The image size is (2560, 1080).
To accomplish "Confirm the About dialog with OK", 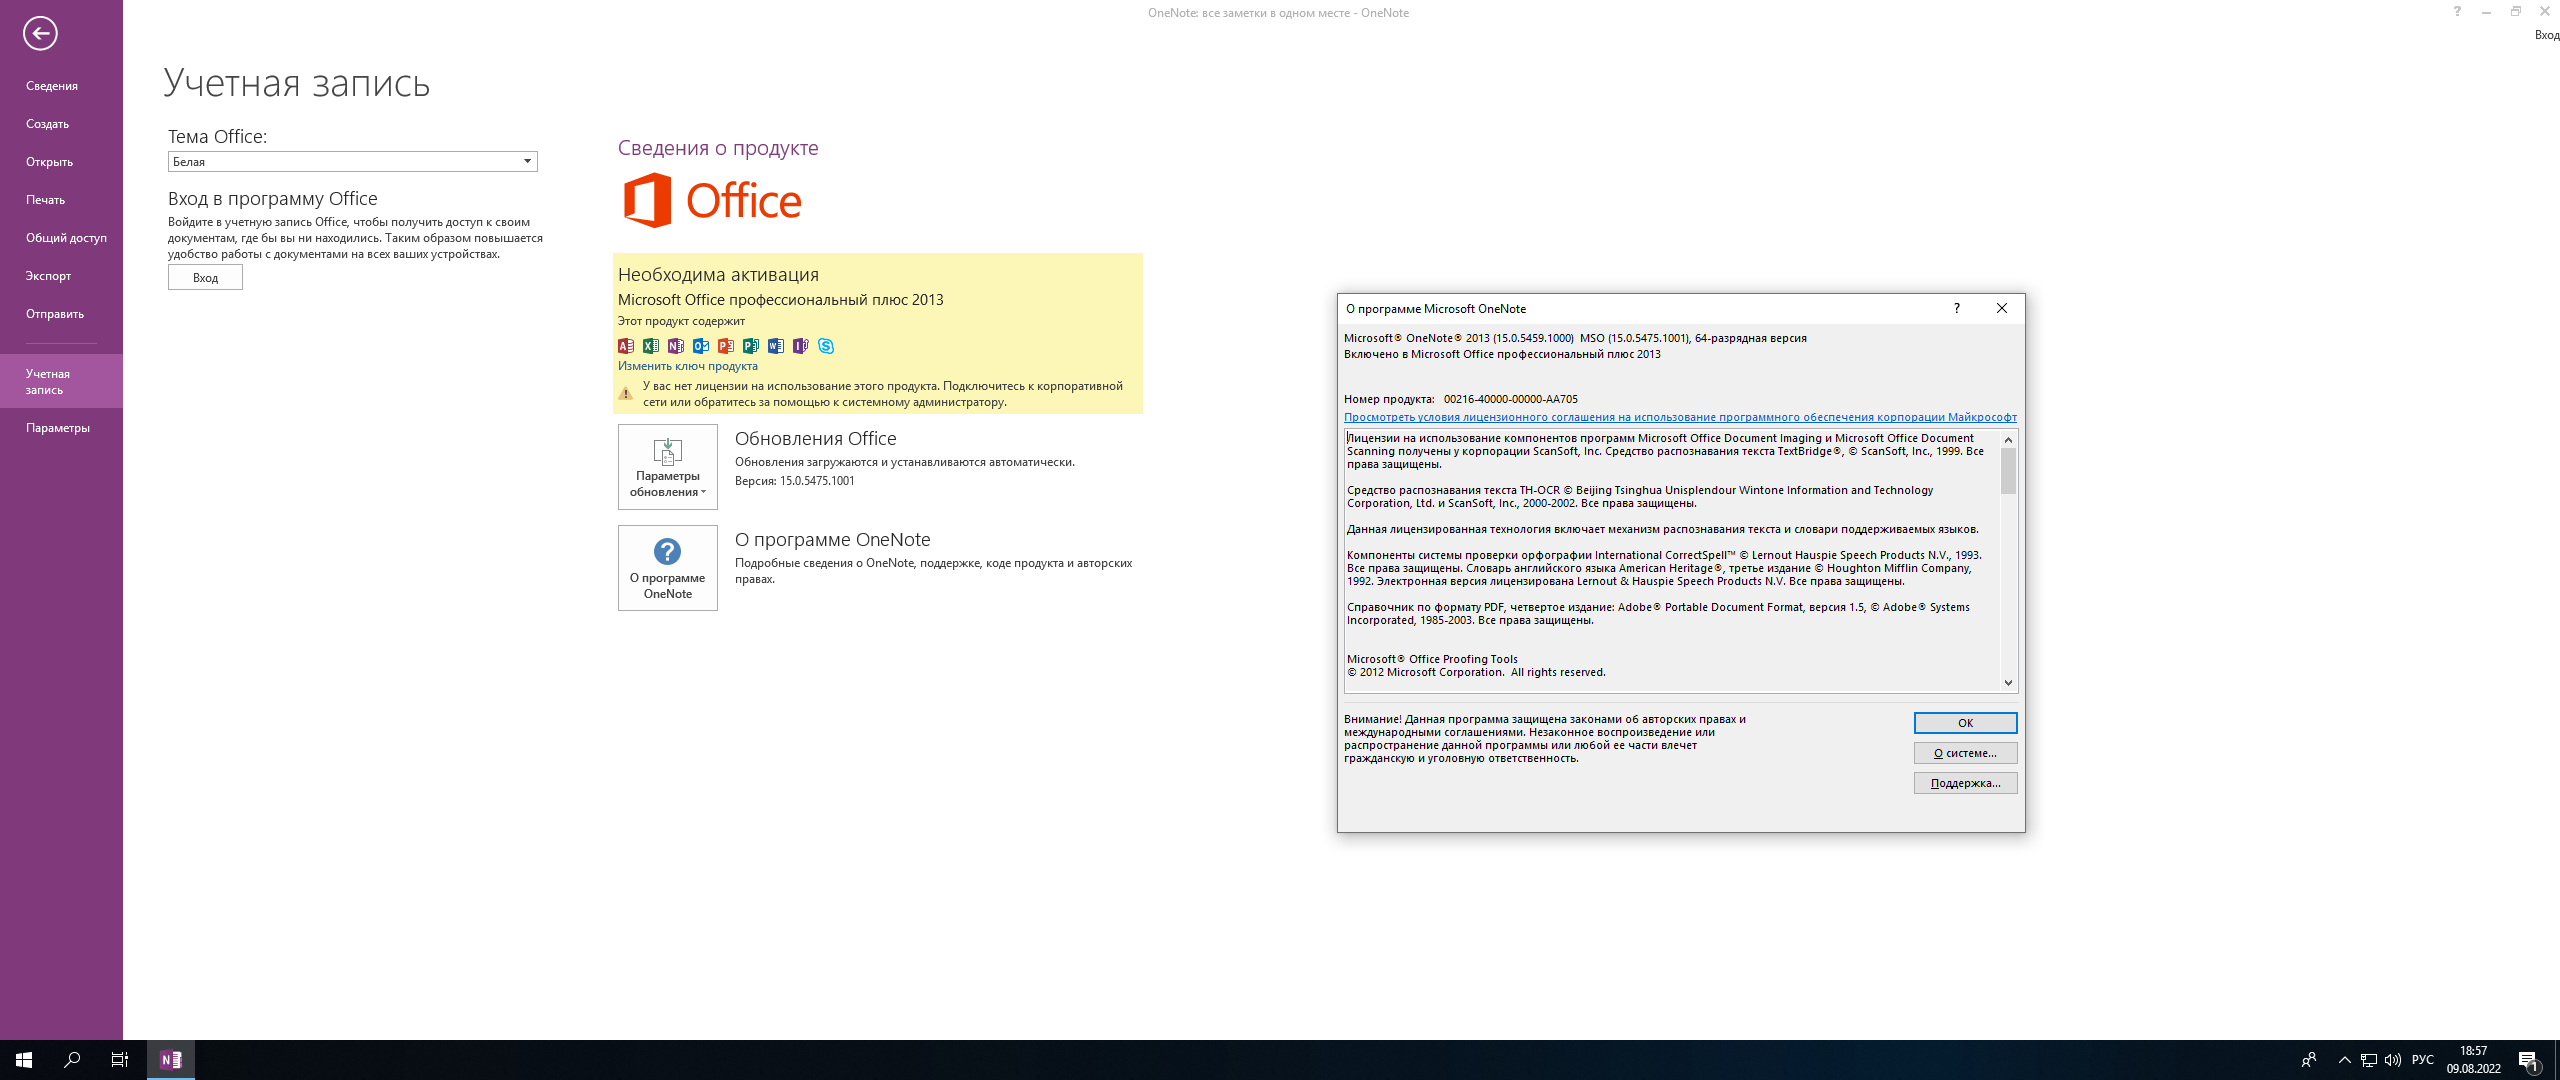I will tap(1965, 723).
